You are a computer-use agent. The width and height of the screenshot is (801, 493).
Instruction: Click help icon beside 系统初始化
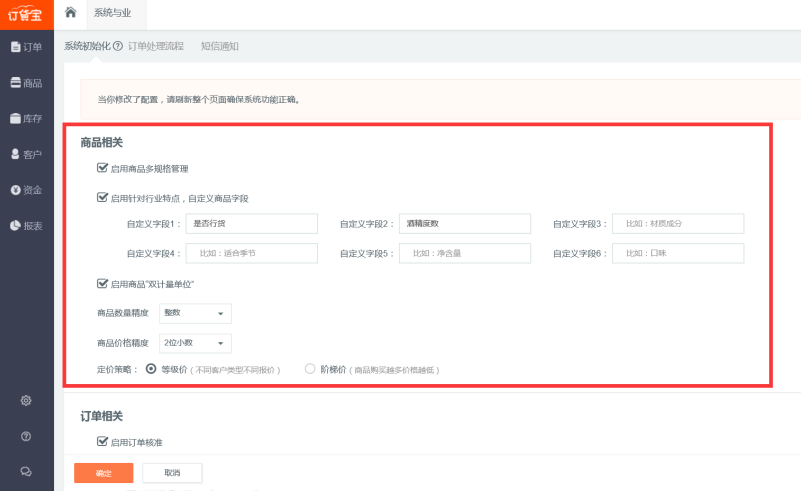[117, 46]
